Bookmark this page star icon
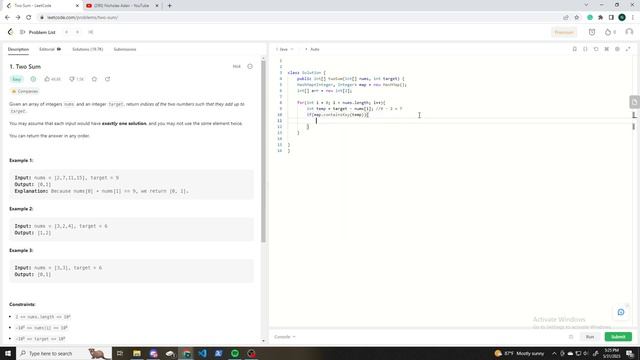 [x=577, y=18]
